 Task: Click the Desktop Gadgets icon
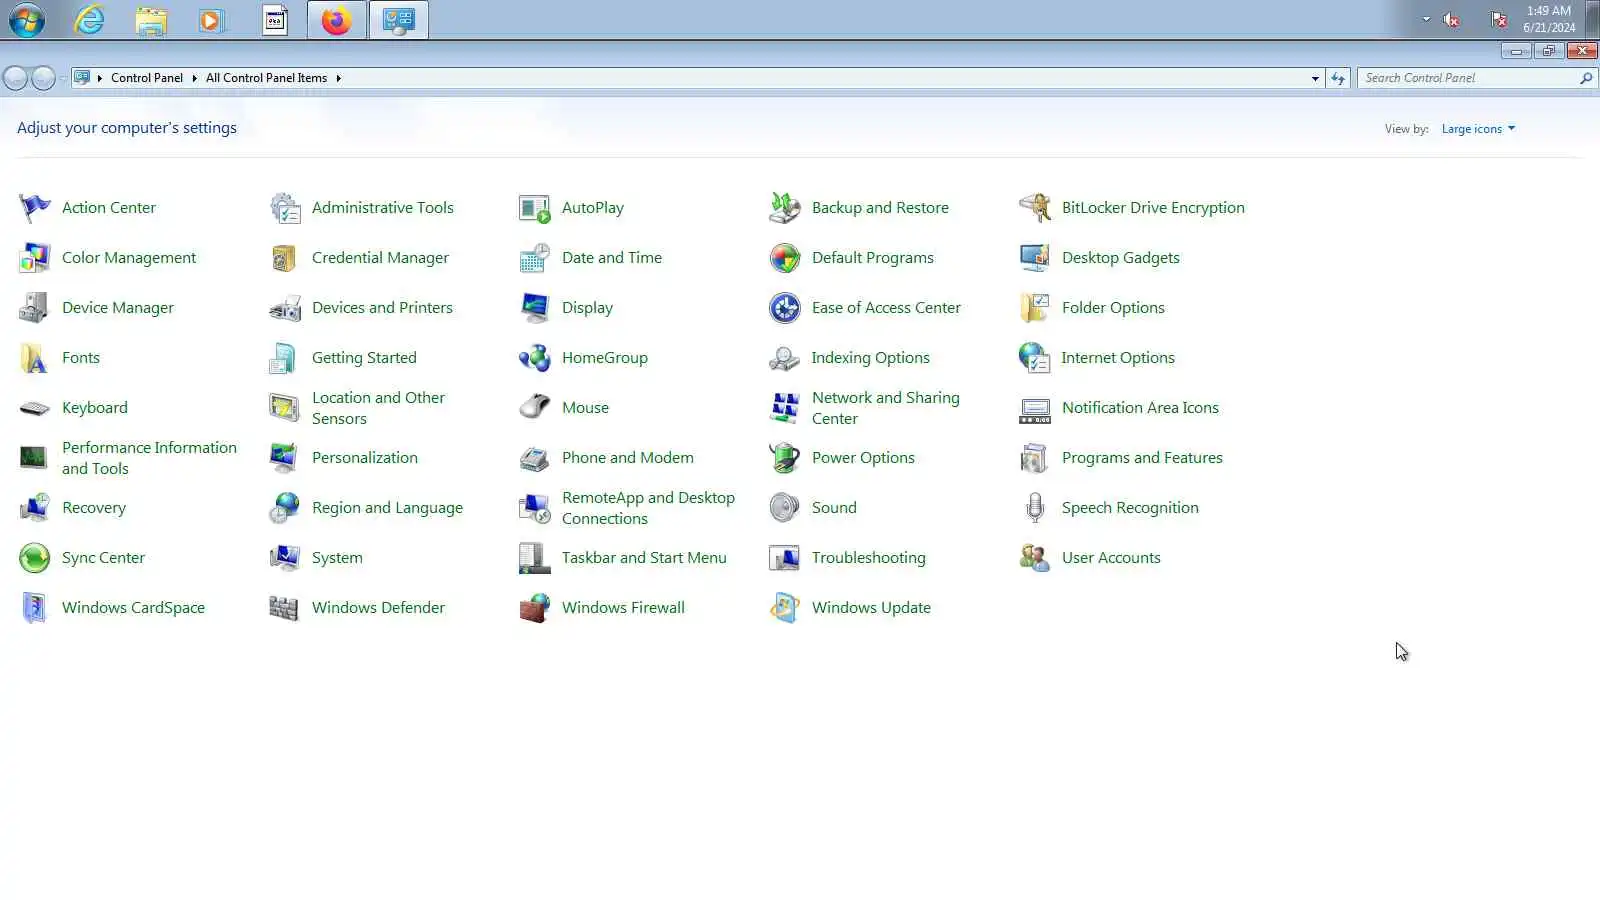pos(1035,258)
